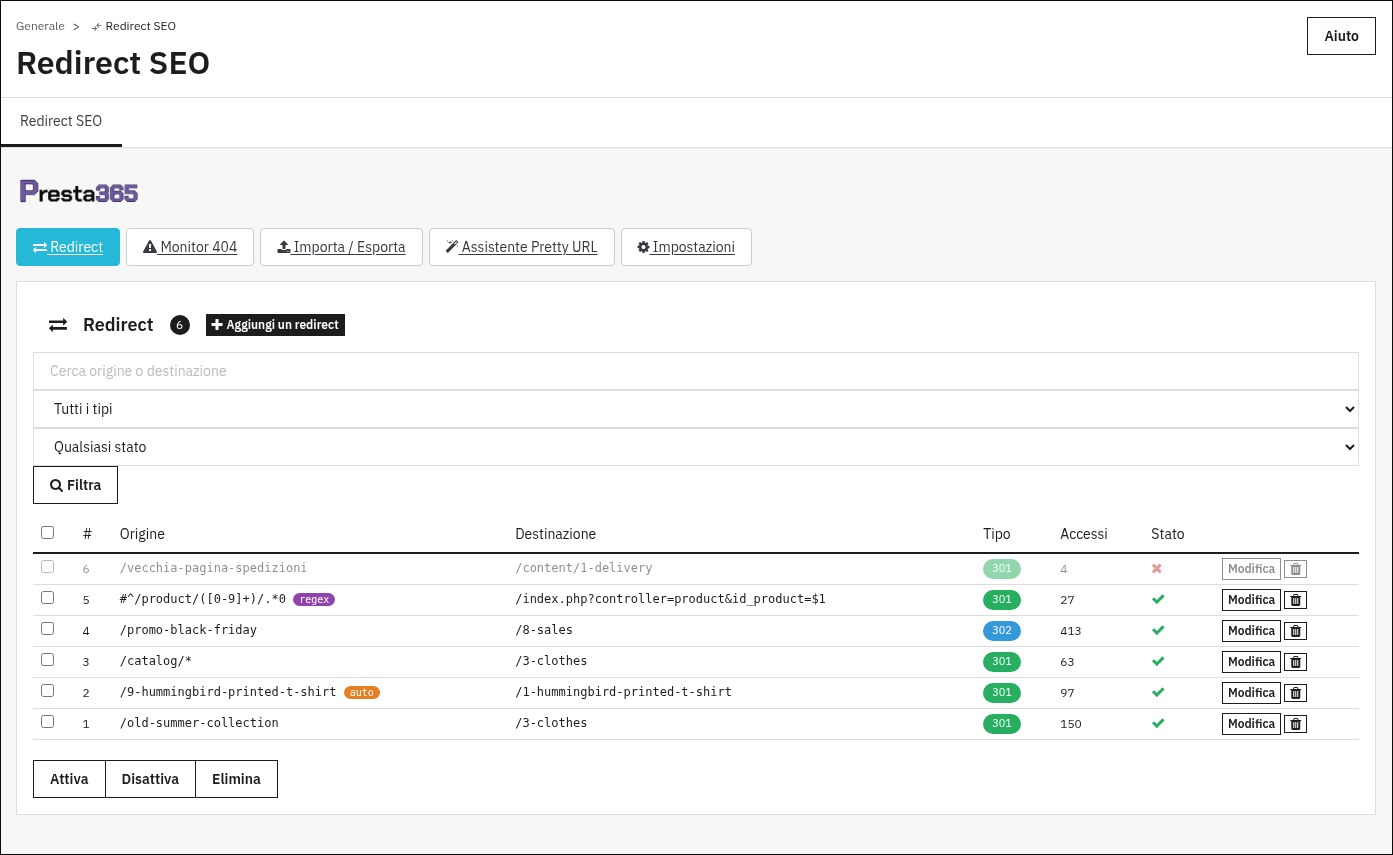This screenshot has width=1393, height=855.
Task: Click trash icon on /catalog/* row
Action: (1295, 662)
